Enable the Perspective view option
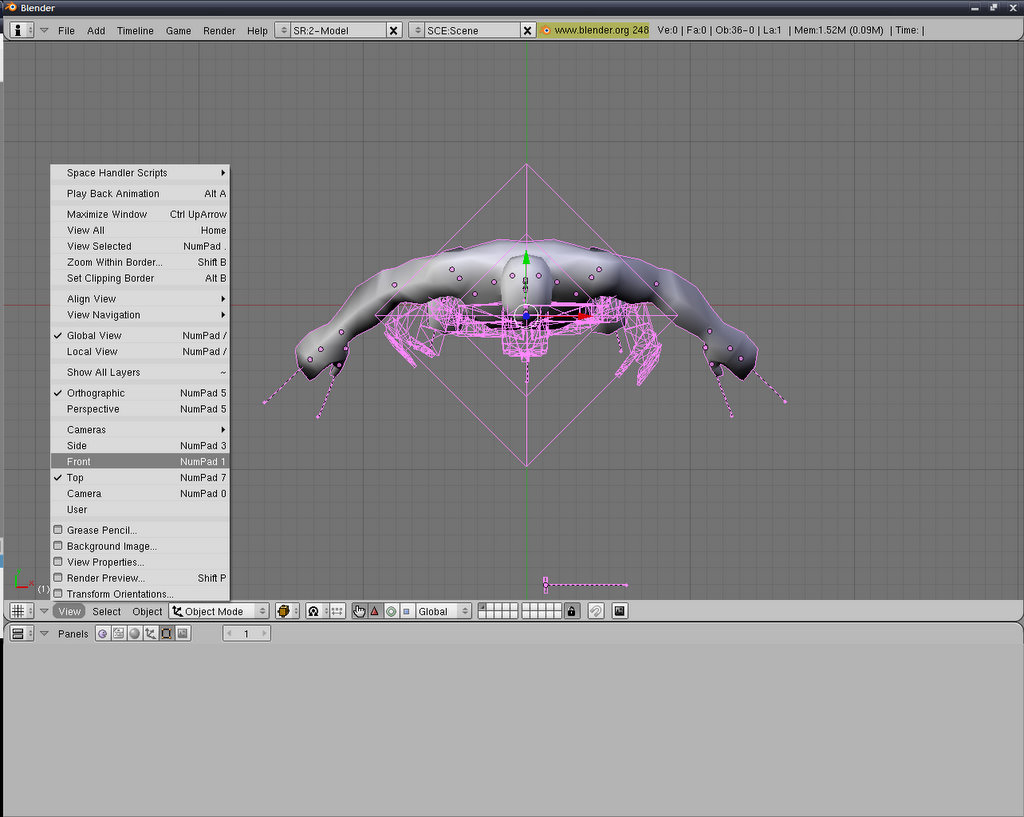 [93, 409]
